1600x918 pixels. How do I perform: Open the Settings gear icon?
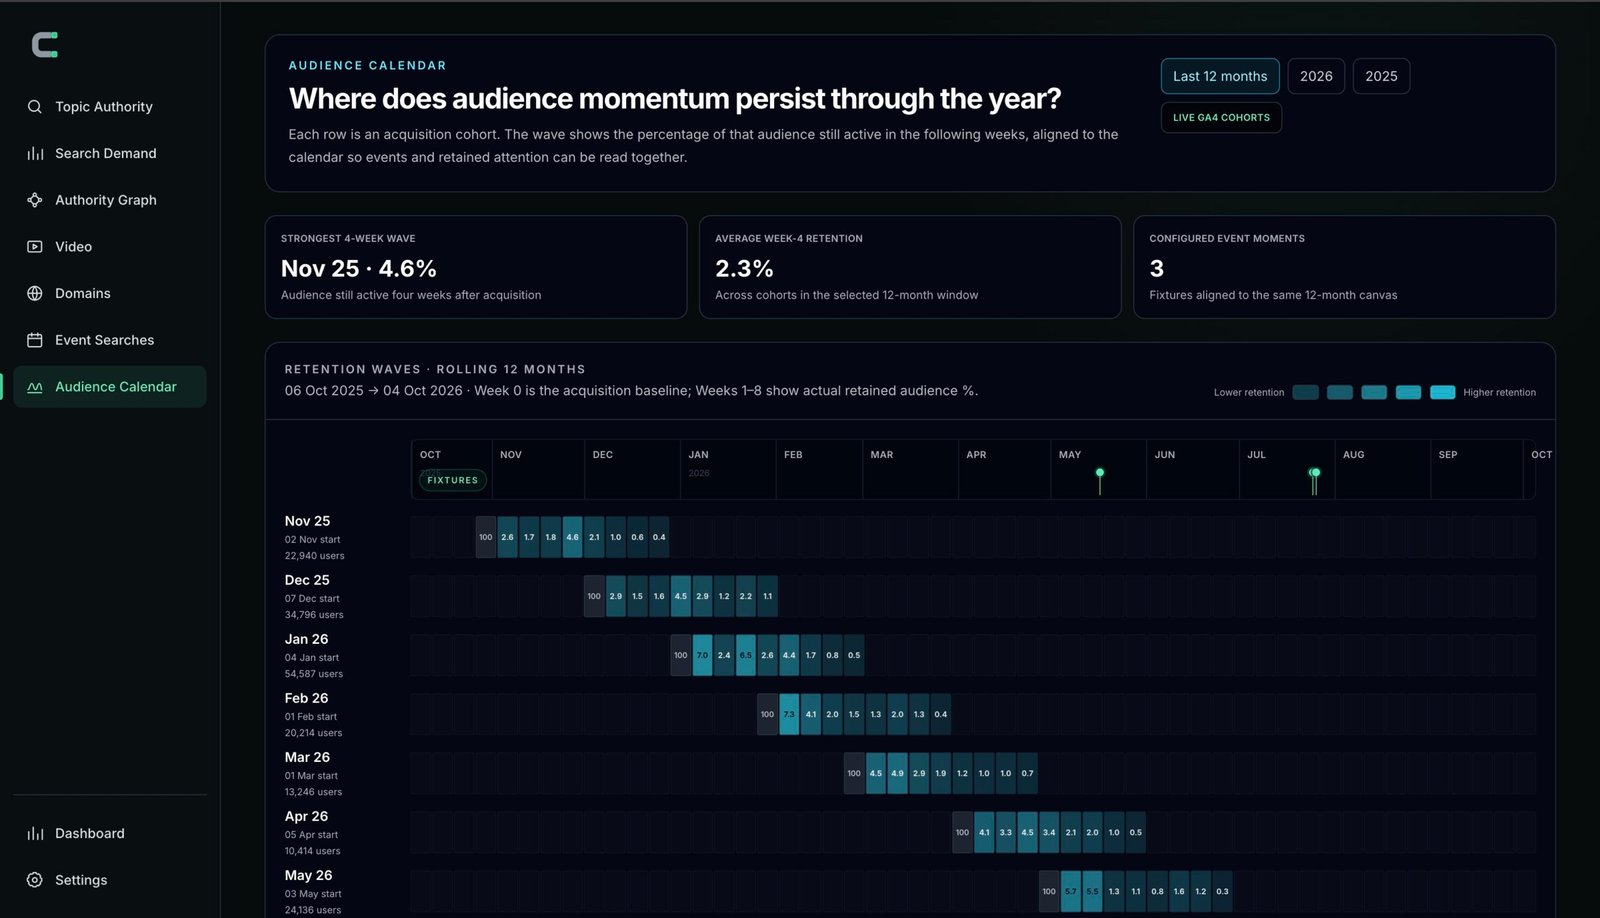pos(35,880)
